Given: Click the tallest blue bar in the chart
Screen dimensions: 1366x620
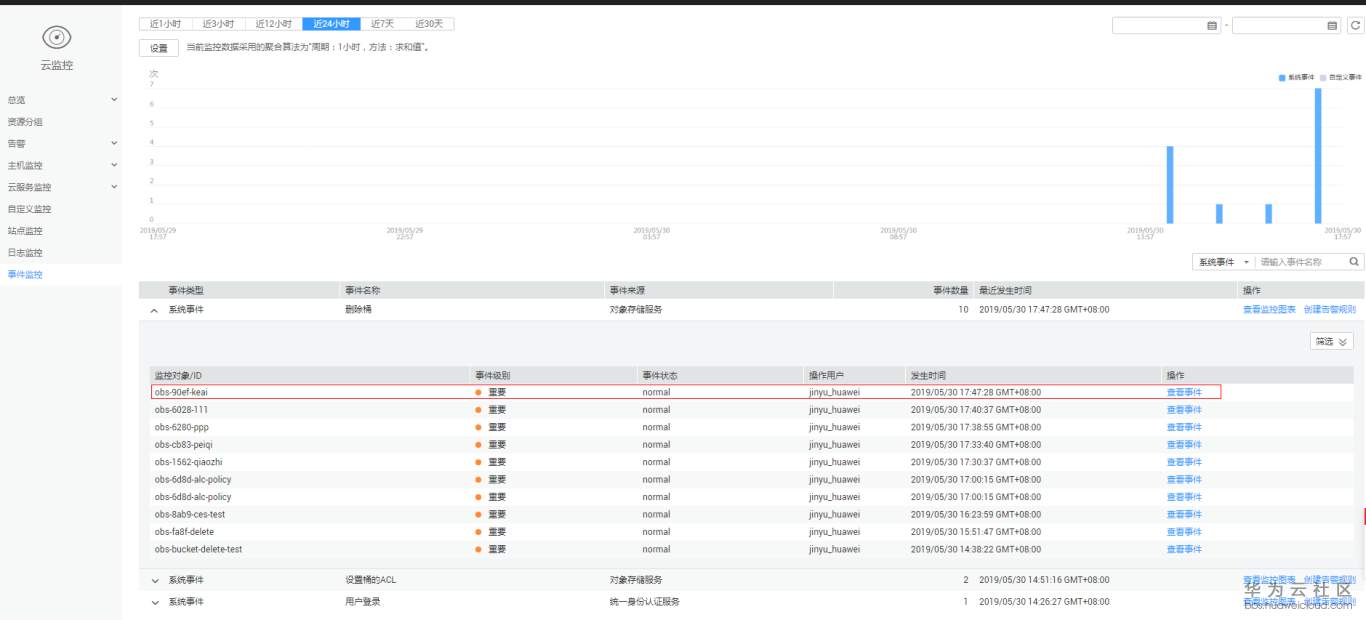Looking at the screenshot, I should point(1318,156).
